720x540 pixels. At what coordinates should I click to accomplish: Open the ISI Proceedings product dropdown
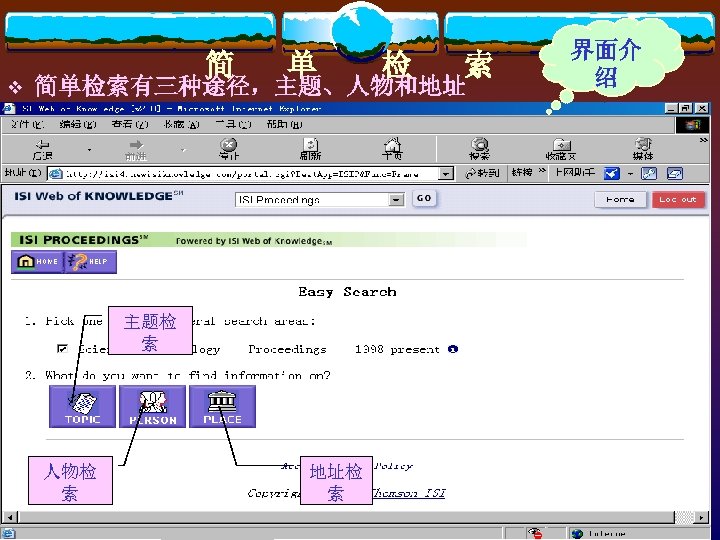[x=396, y=200]
